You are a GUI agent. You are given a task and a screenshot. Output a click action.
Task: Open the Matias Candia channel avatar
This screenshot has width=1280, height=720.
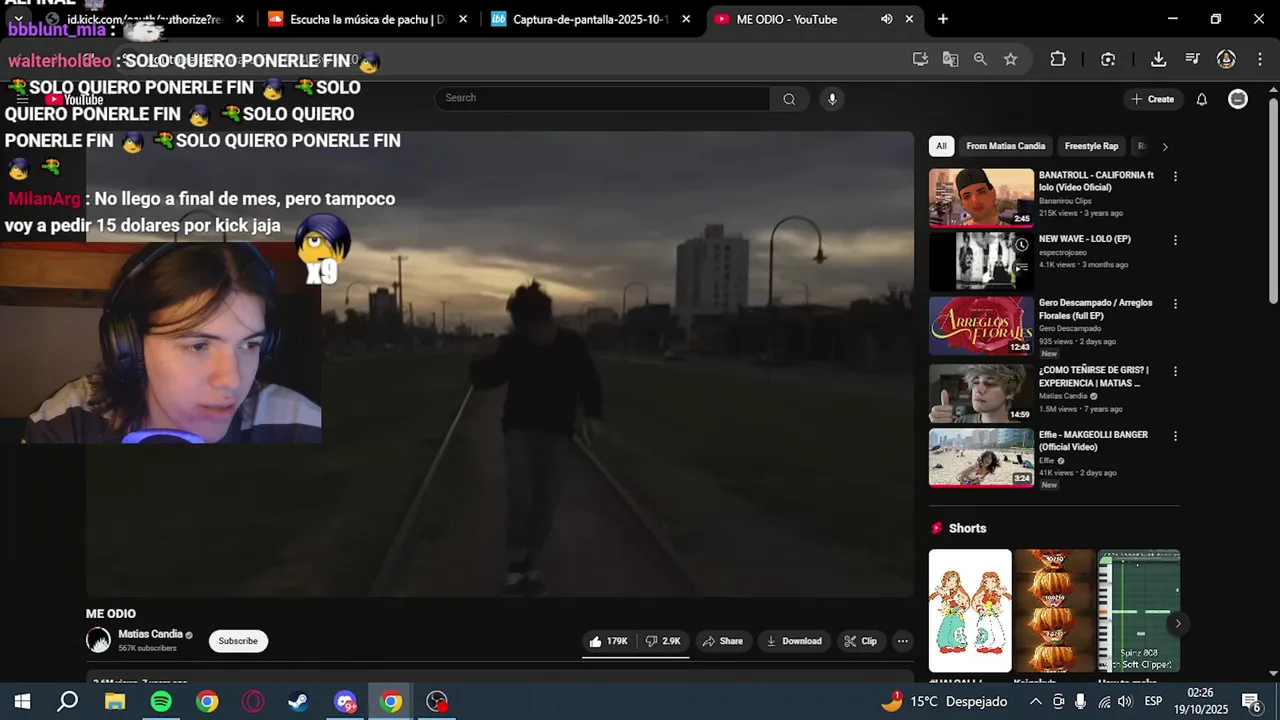98,640
